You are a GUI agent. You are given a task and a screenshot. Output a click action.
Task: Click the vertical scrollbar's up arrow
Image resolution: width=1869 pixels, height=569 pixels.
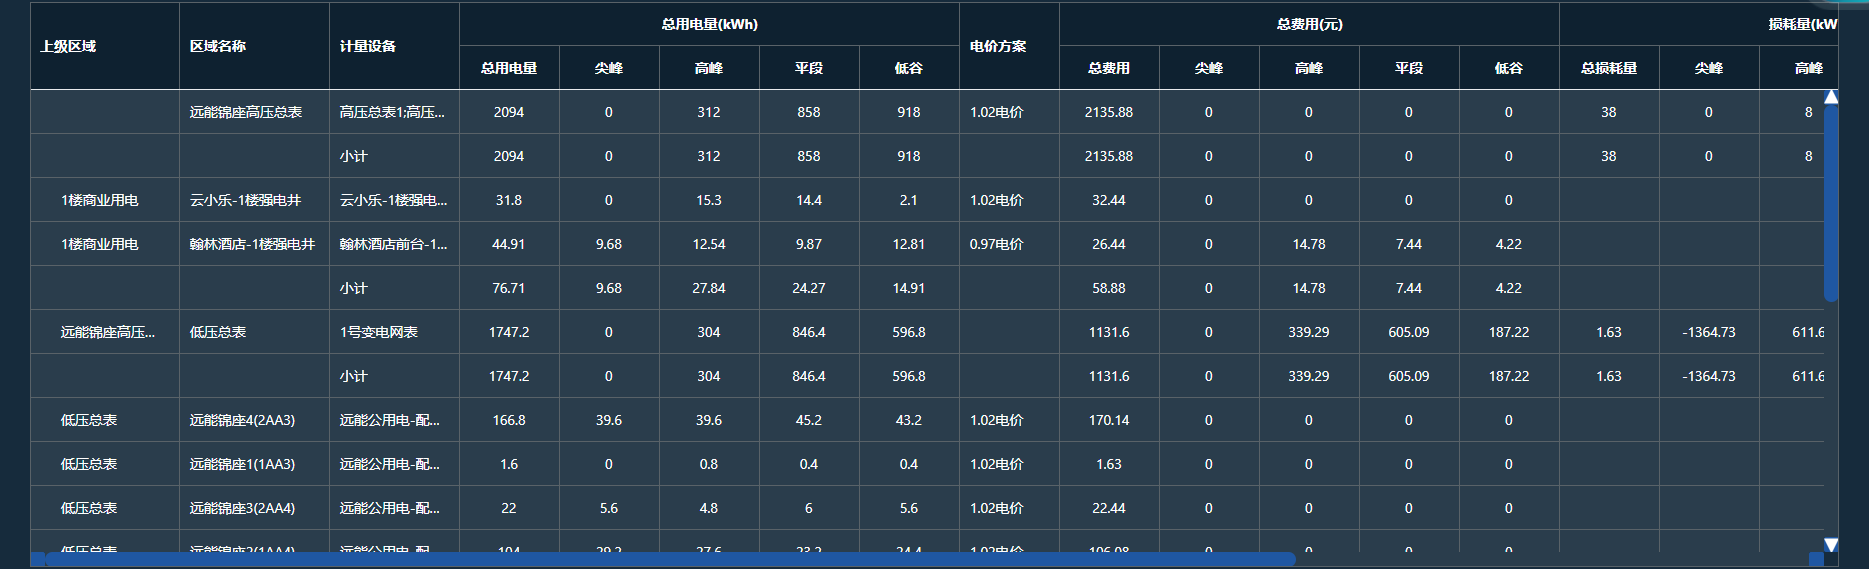1831,97
